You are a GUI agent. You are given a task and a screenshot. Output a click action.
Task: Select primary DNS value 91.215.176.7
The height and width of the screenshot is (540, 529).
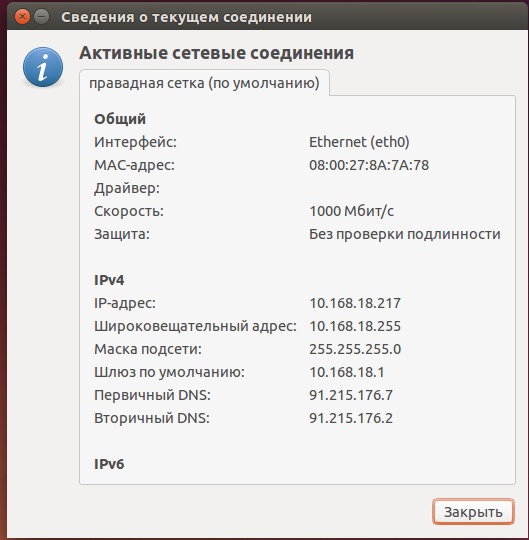pos(351,395)
